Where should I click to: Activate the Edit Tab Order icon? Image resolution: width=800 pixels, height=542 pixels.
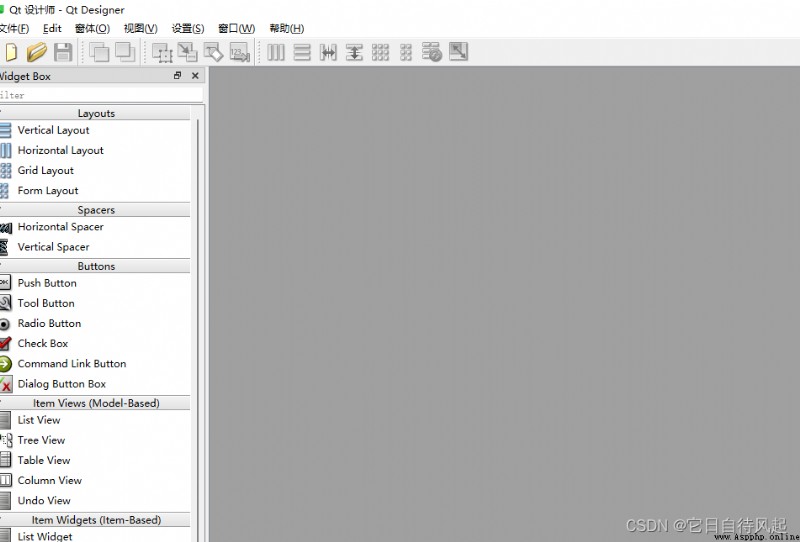239,52
